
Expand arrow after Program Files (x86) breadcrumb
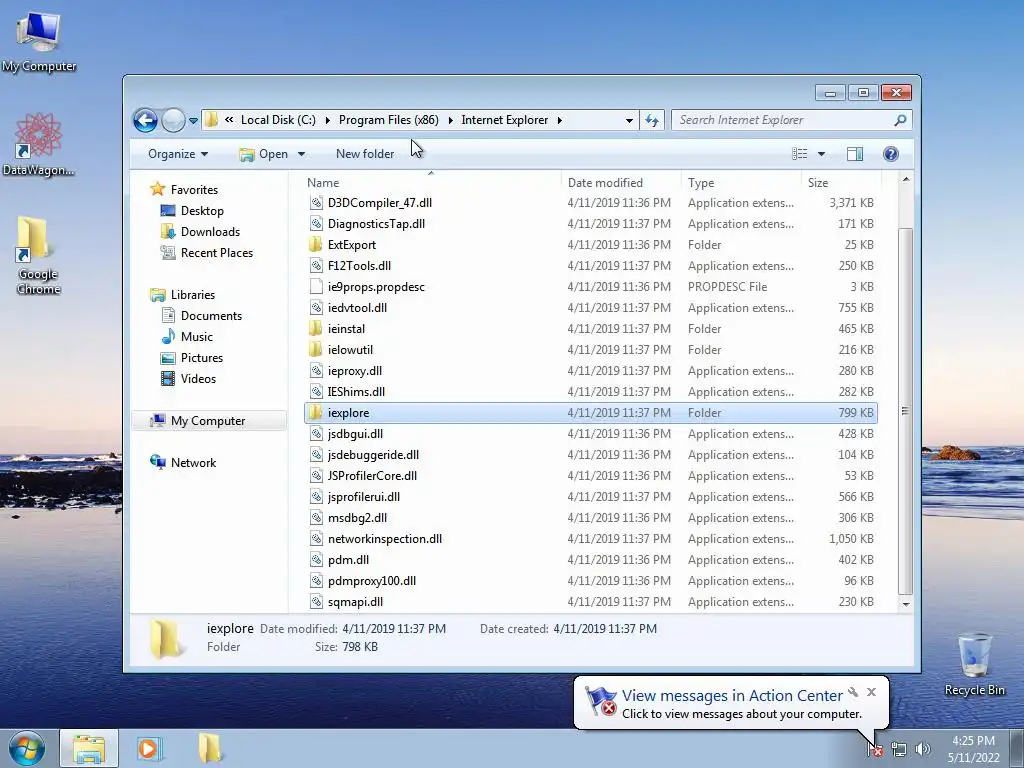click(x=450, y=120)
